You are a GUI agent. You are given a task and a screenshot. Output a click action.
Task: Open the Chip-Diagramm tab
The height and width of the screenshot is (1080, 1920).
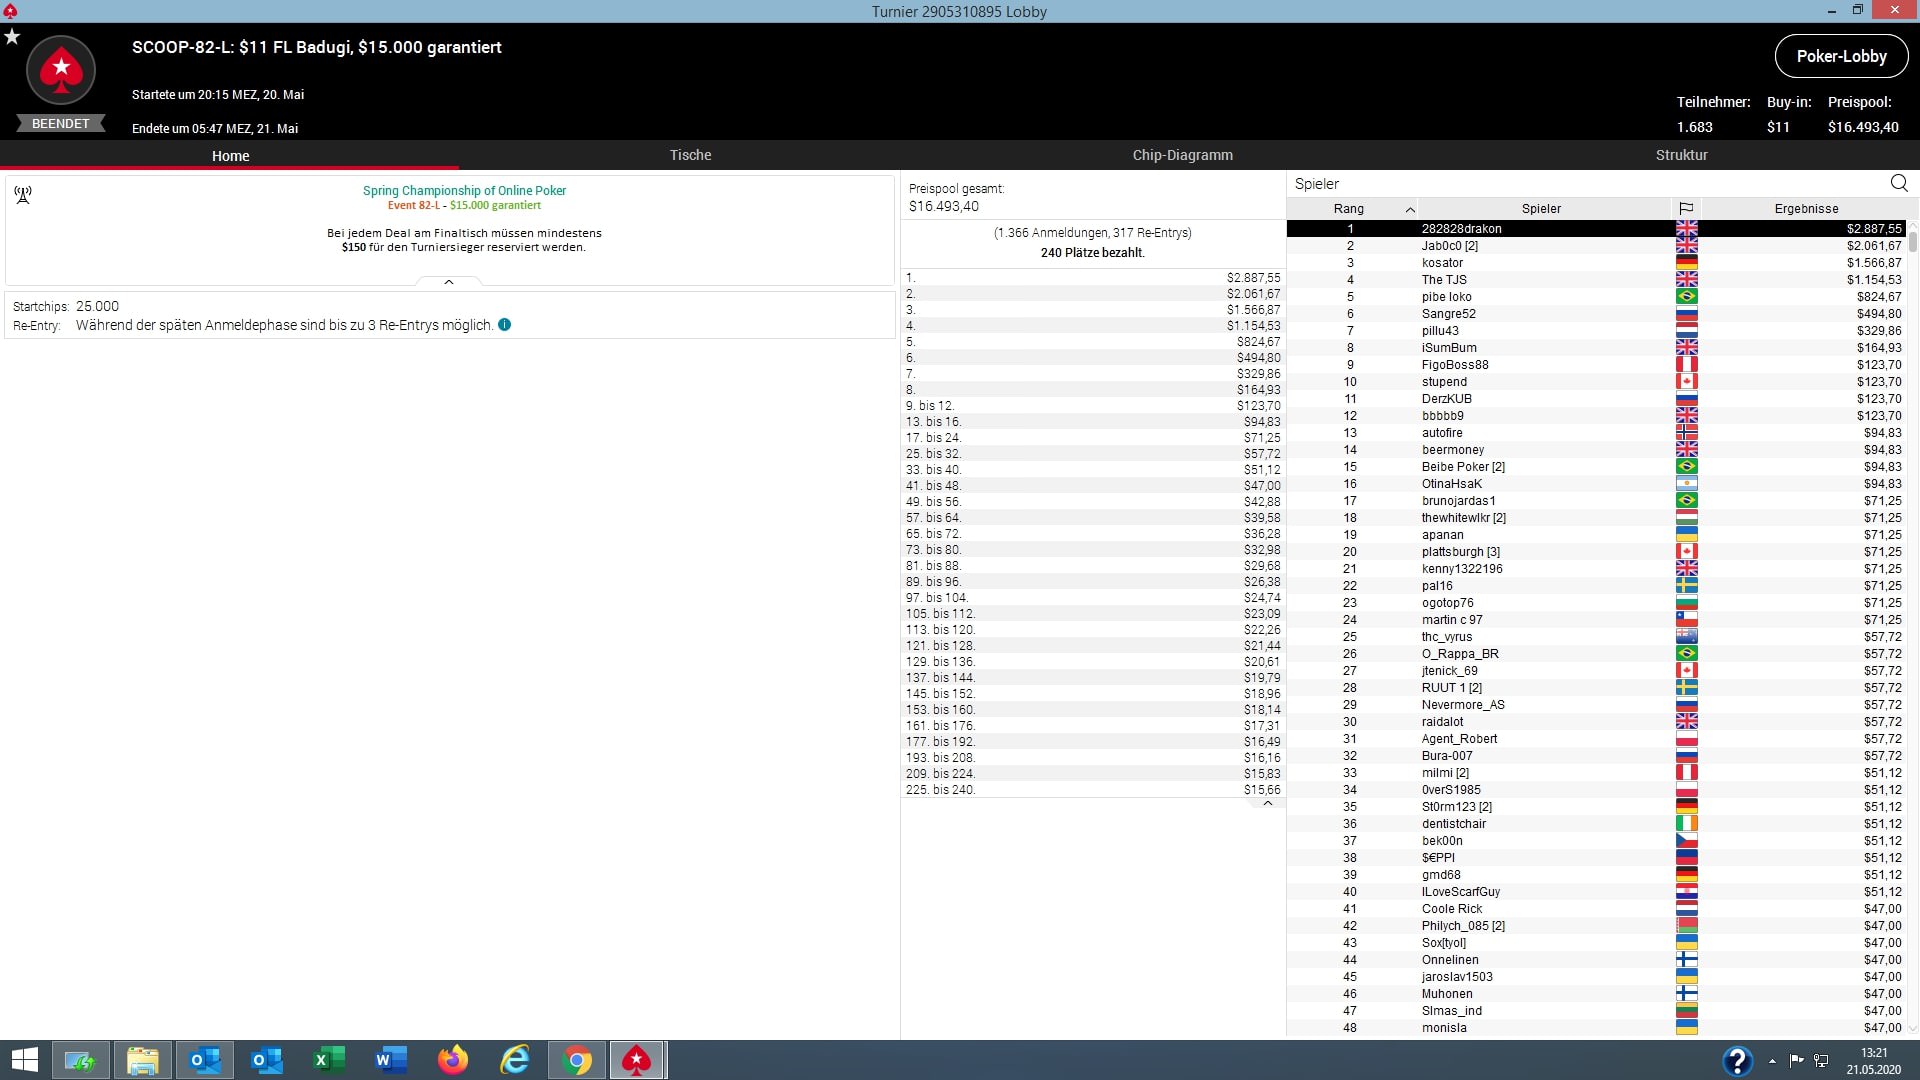pyautogui.click(x=1182, y=155)
